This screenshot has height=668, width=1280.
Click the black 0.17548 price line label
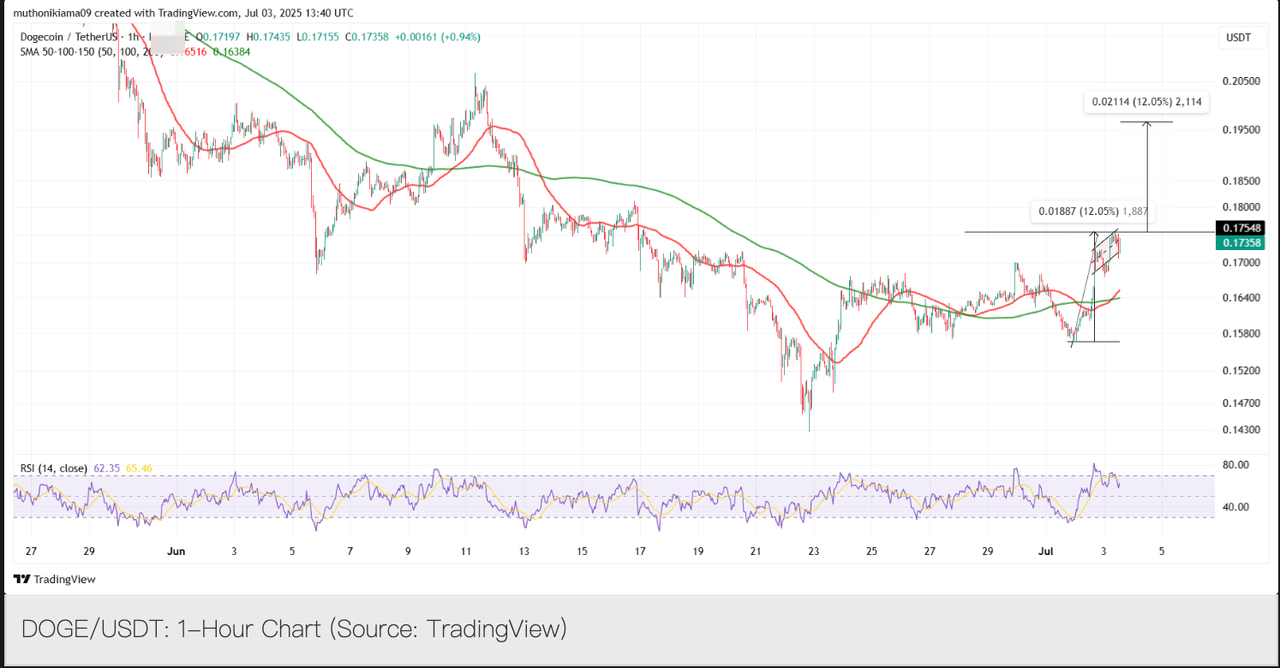pyautogui.click(x=1238, y=228)
